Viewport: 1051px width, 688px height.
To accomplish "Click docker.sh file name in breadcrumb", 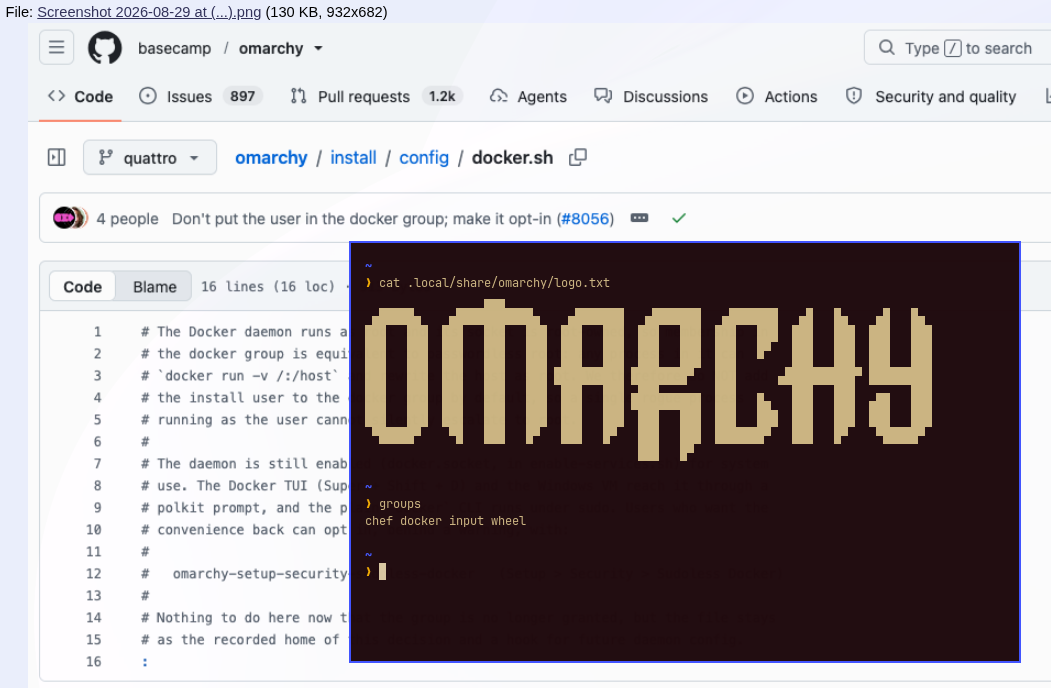I will [513, 158].
